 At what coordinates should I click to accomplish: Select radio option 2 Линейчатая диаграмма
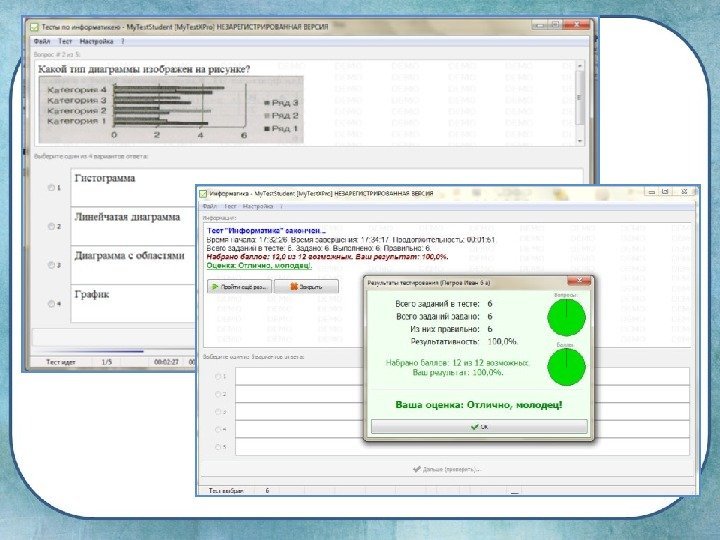coord(51,226)
